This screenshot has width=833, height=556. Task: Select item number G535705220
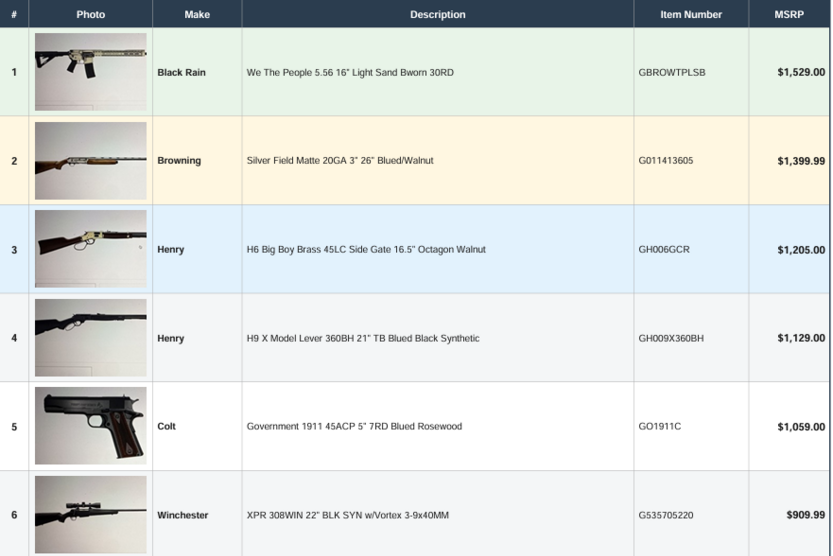(x=666, y=515)
